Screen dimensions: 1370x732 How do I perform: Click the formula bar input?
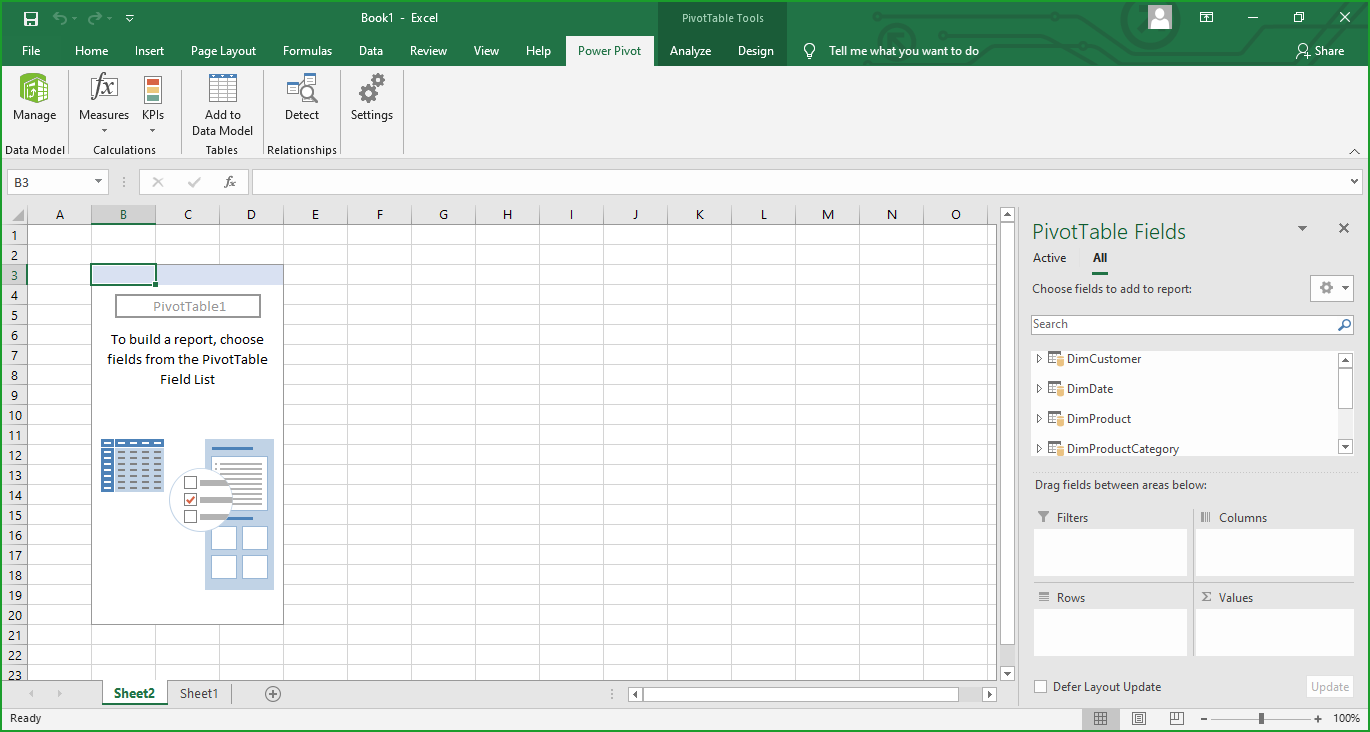coord(800,182)
